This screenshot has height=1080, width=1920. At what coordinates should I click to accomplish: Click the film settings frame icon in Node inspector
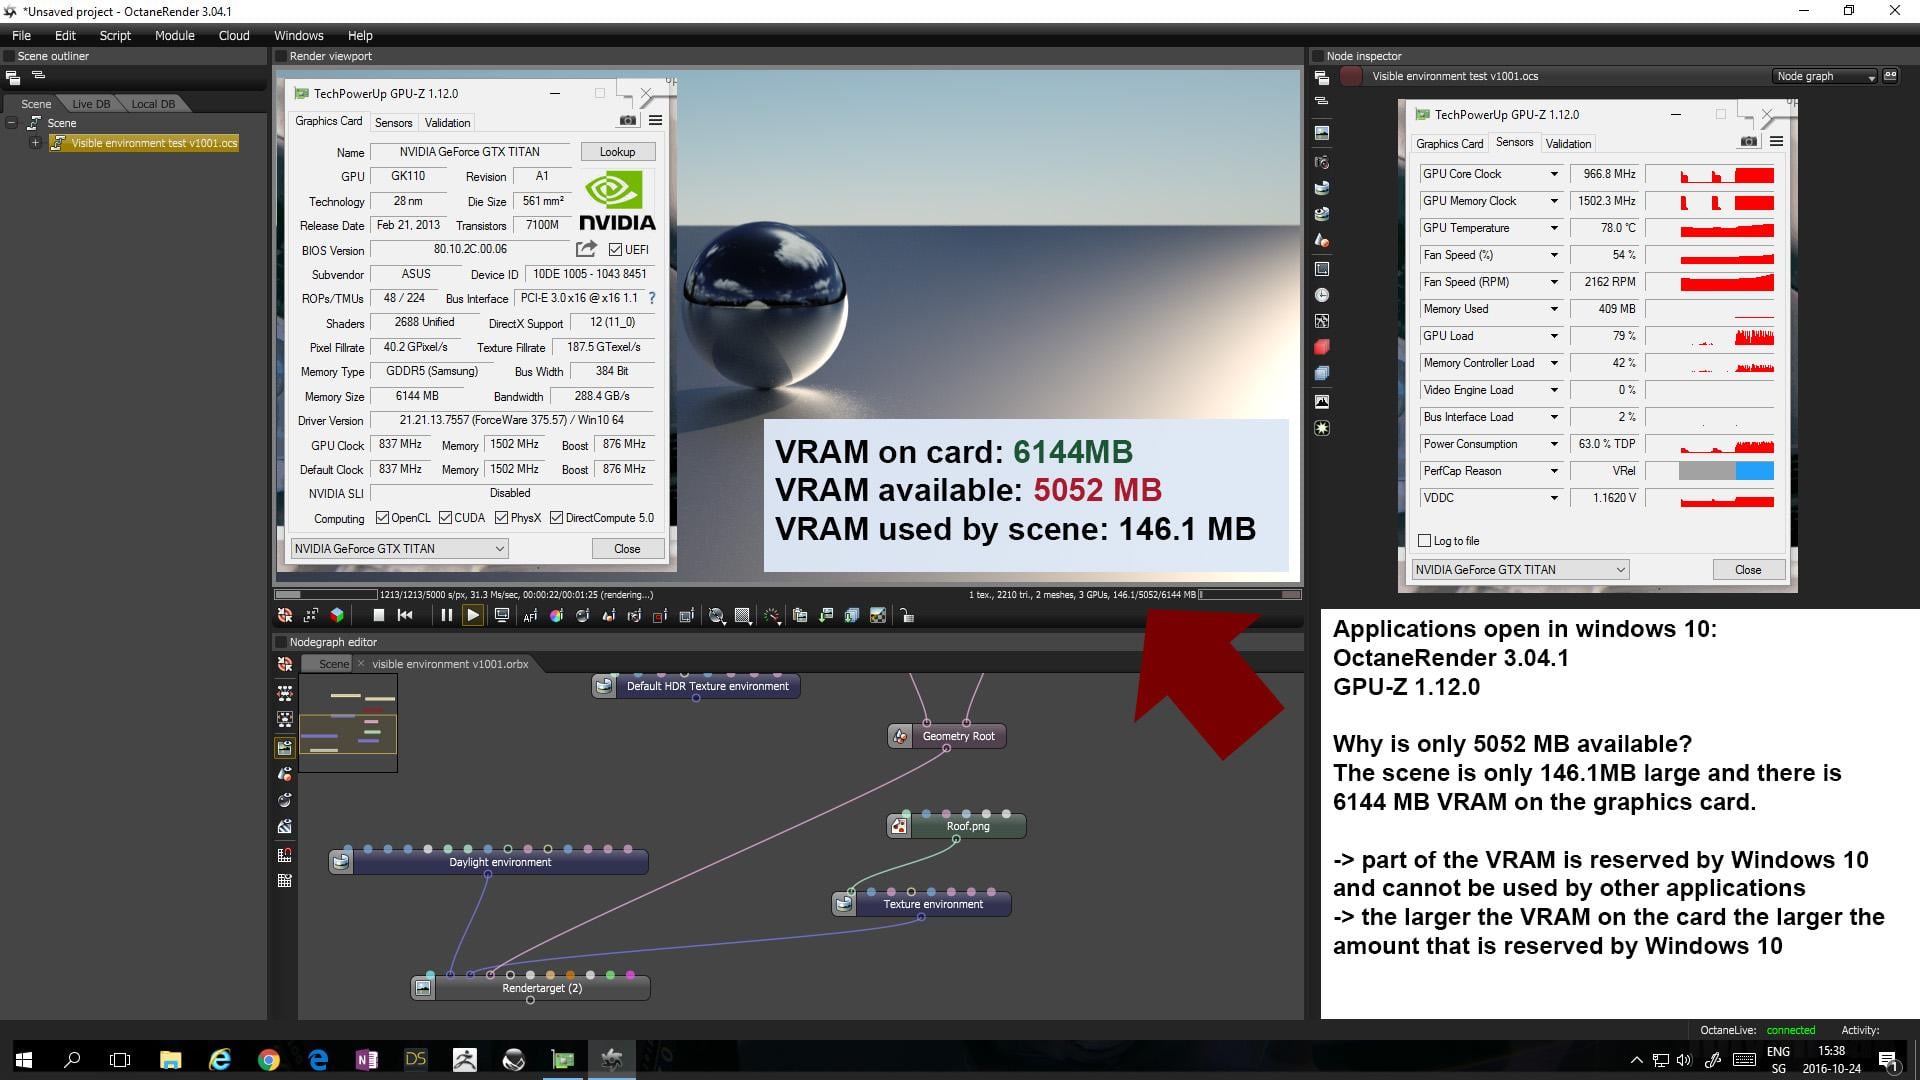1322,269
